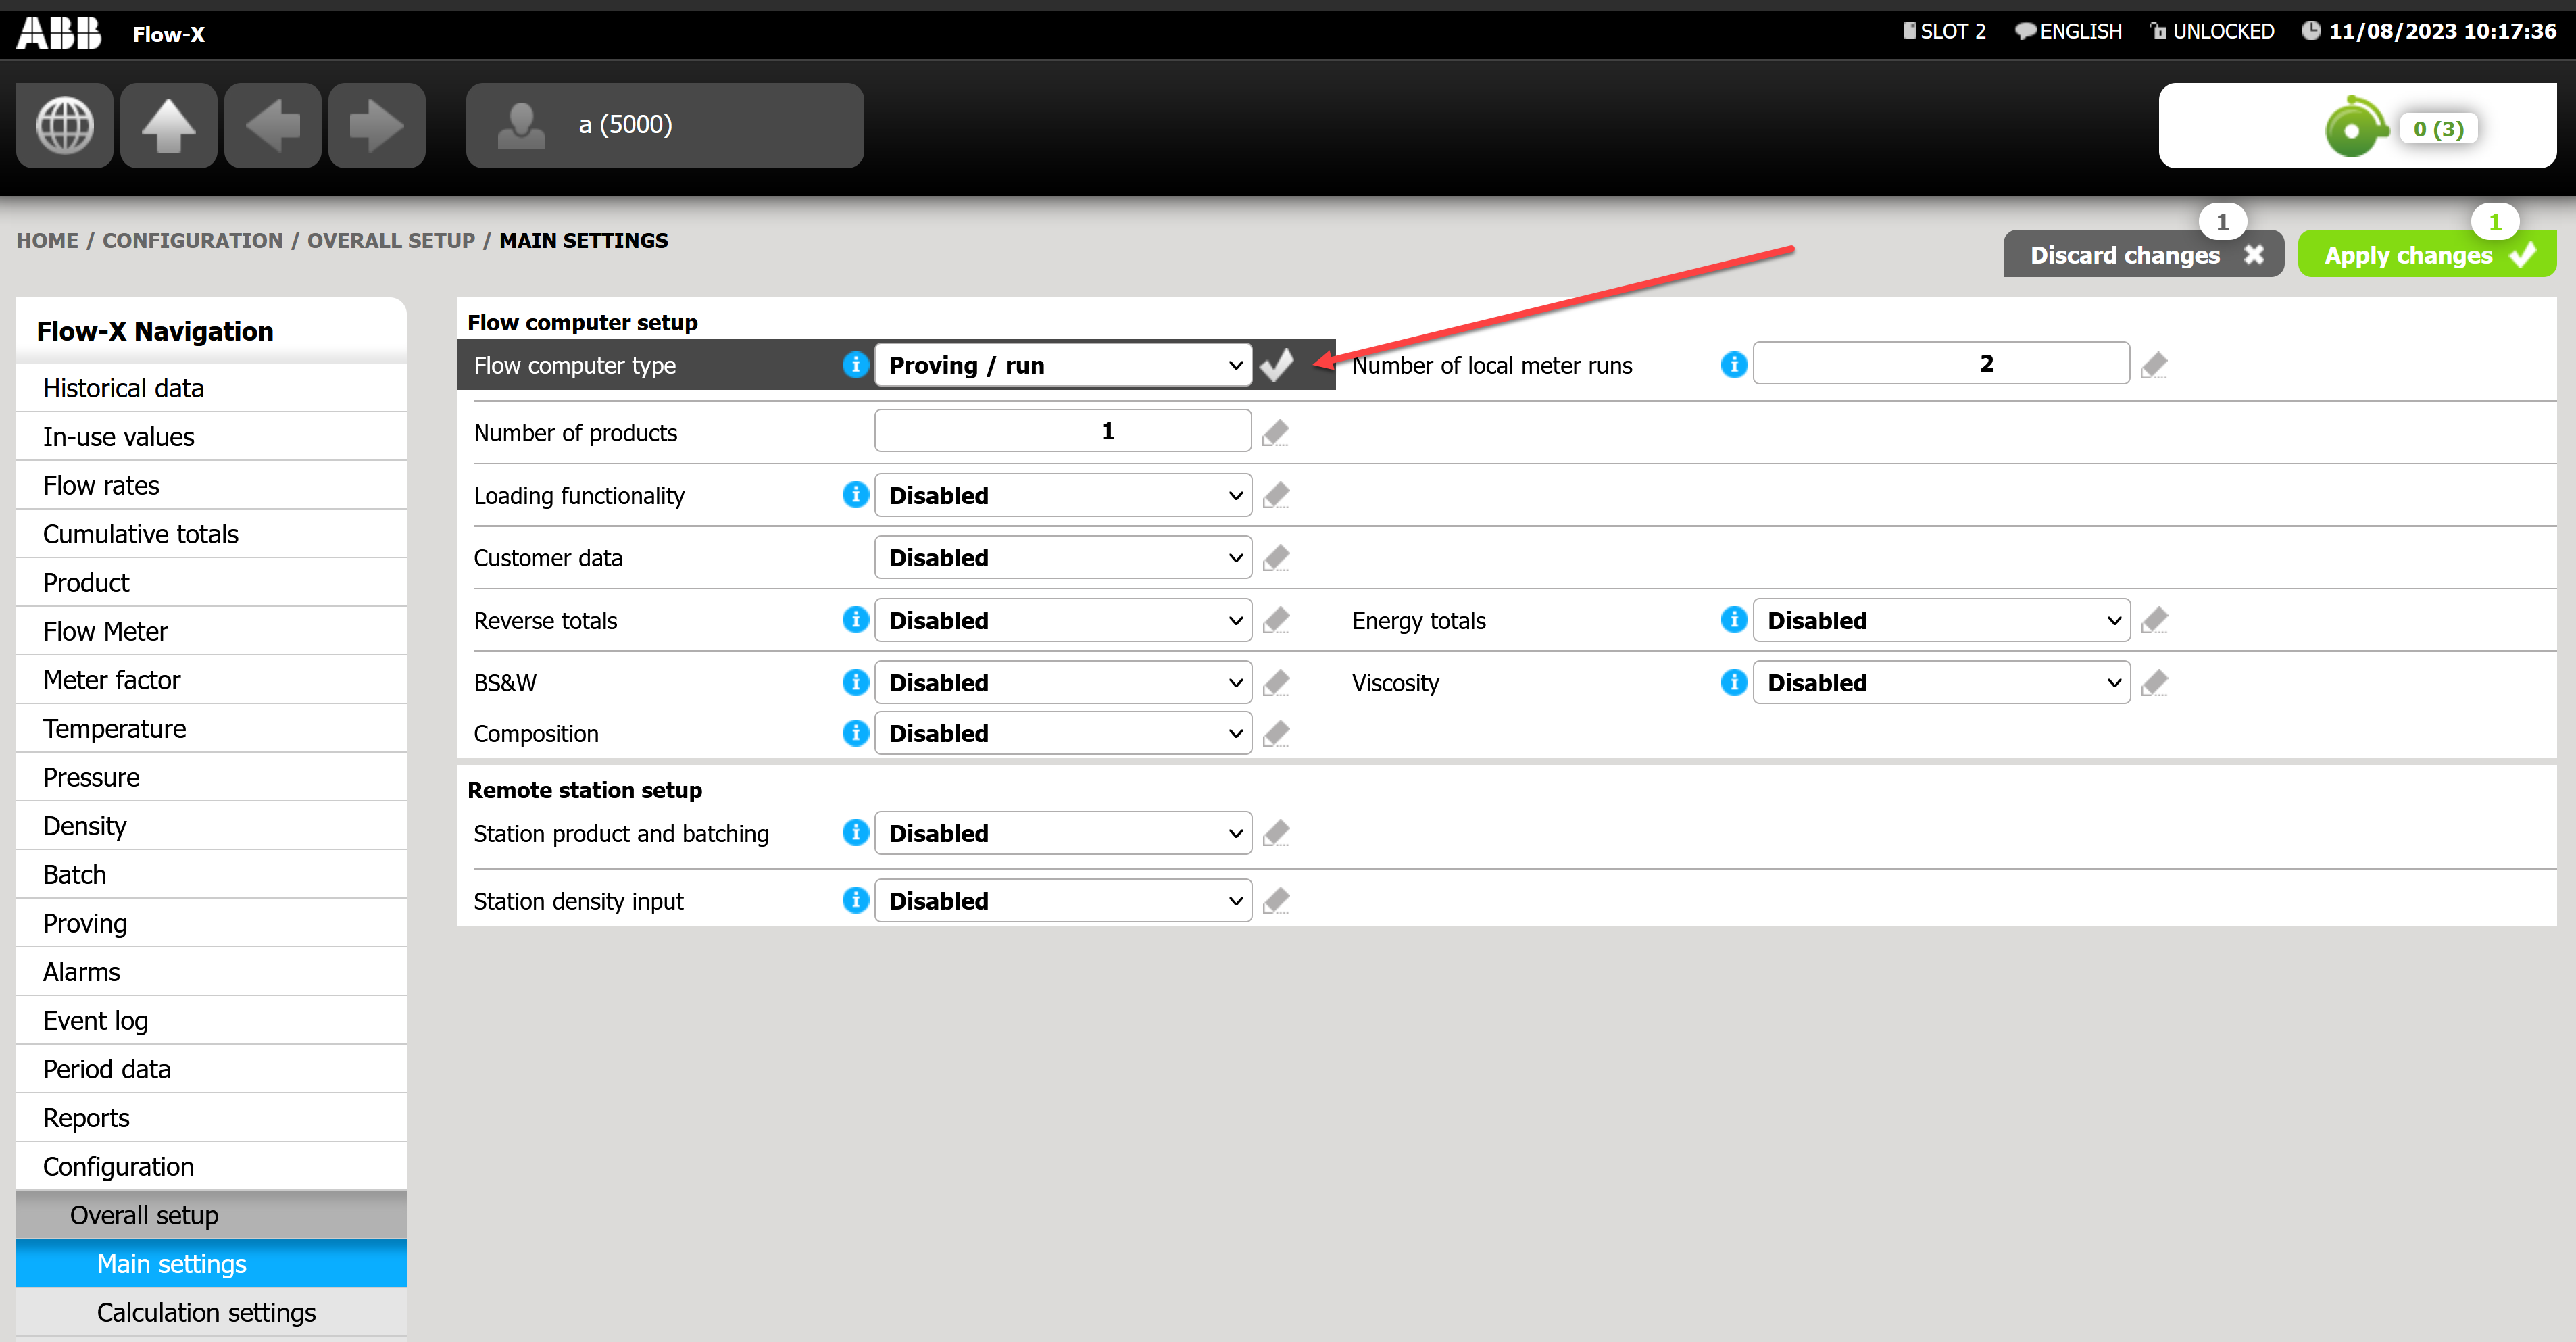
Task: Show info for Energy totals
Action: (x=1734, y=619)
